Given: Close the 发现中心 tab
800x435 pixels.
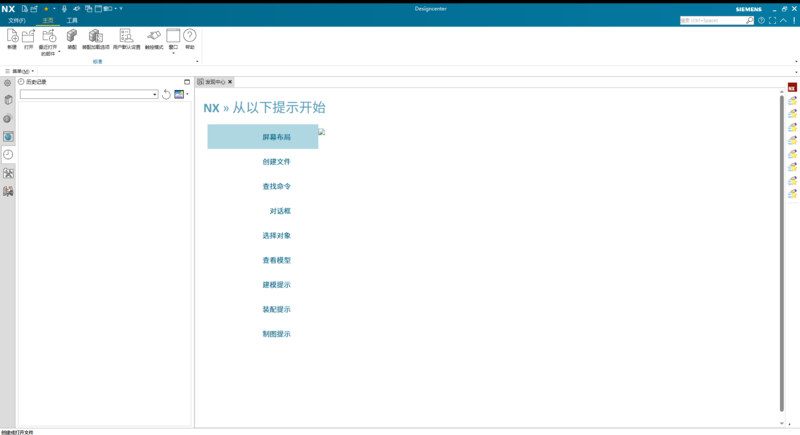Looking at the screenshot, I should point(230,82).
